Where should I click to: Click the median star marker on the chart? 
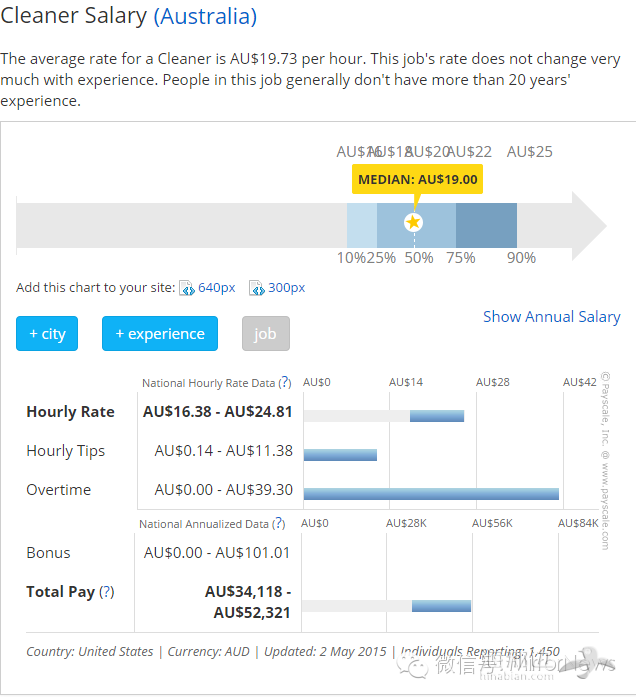point(413,222)
